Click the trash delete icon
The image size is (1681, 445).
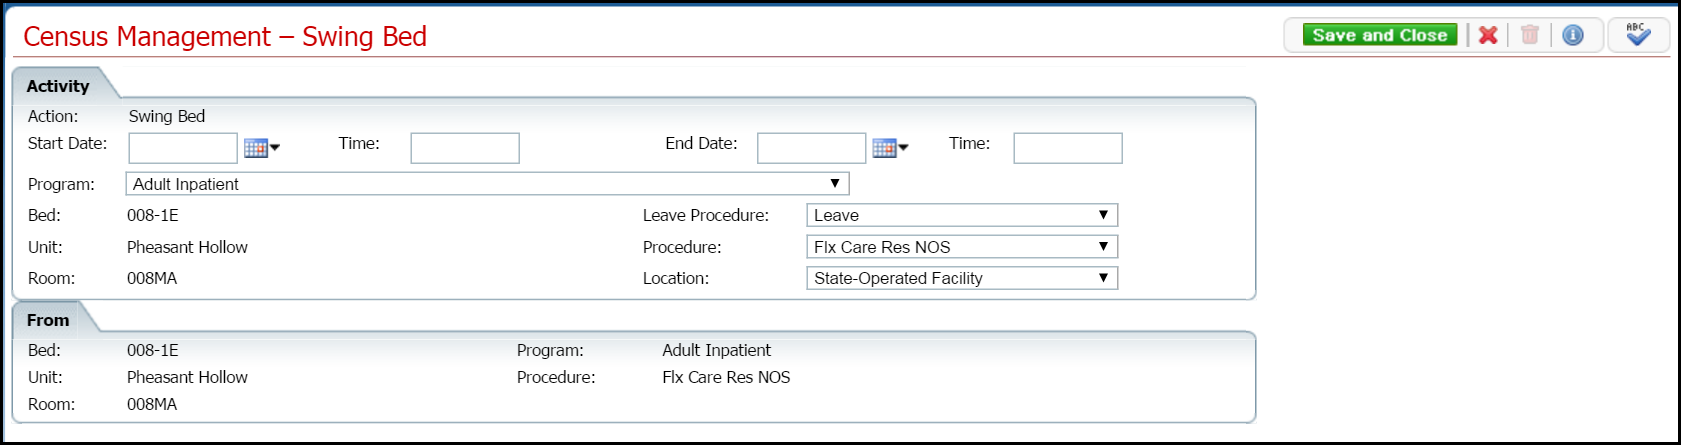pyautogui.click(x=1529, y=35)
